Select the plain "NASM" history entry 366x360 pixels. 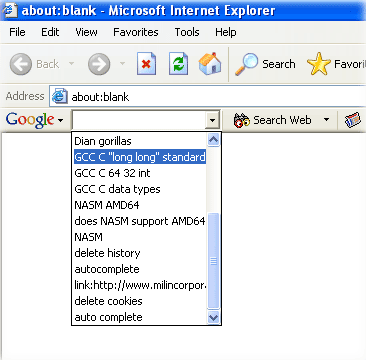(x=140, y=237)
